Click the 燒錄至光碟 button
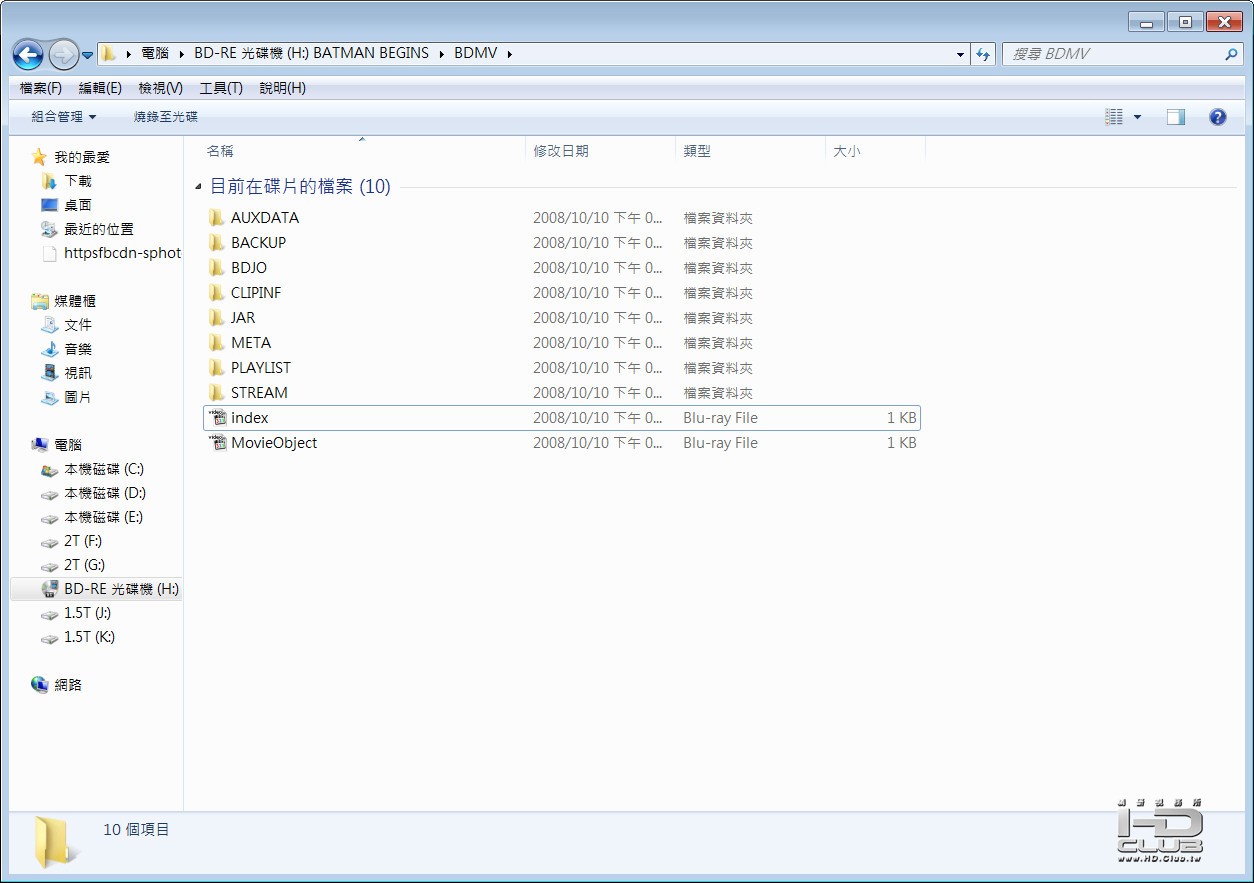1254x883 pixels. coord(166,117)
